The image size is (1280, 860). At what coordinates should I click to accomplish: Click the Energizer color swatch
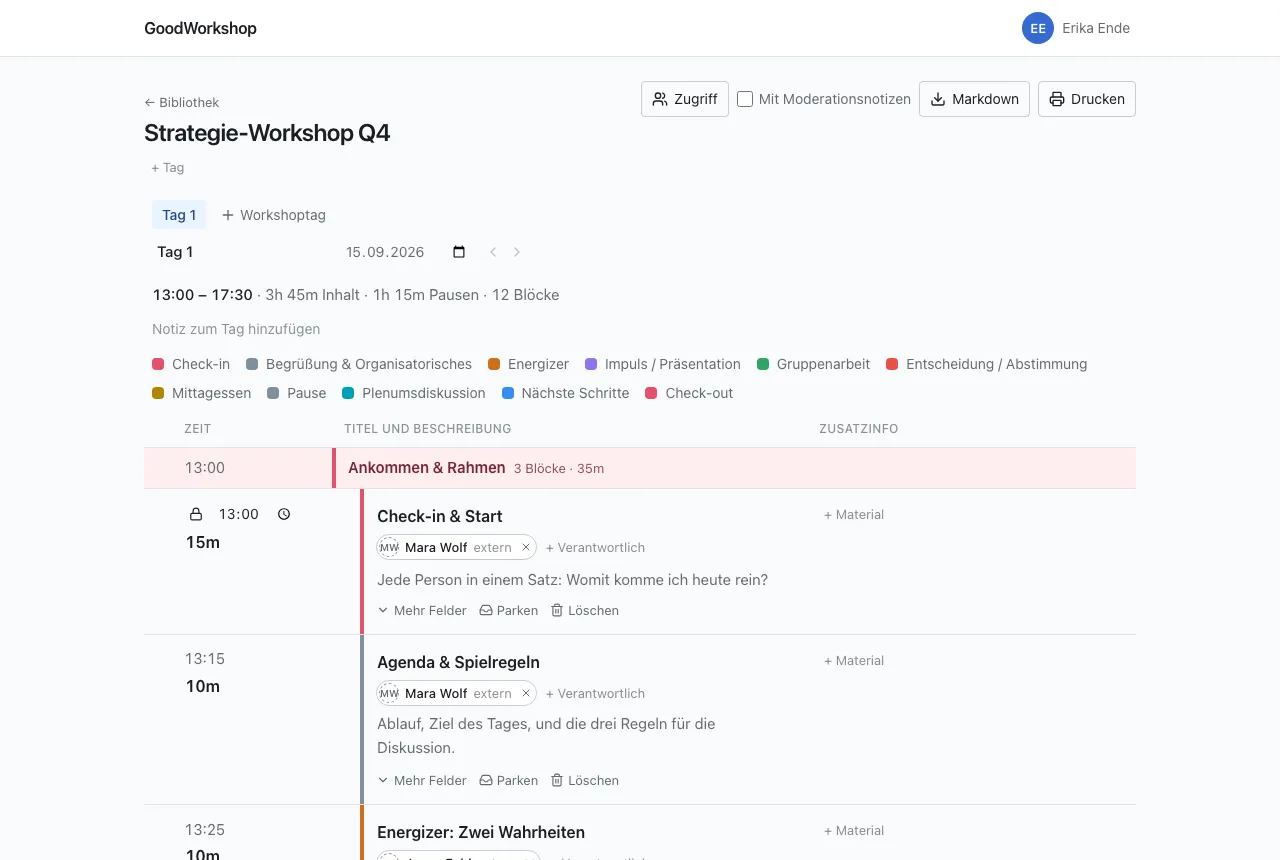[x=494, y=364]
